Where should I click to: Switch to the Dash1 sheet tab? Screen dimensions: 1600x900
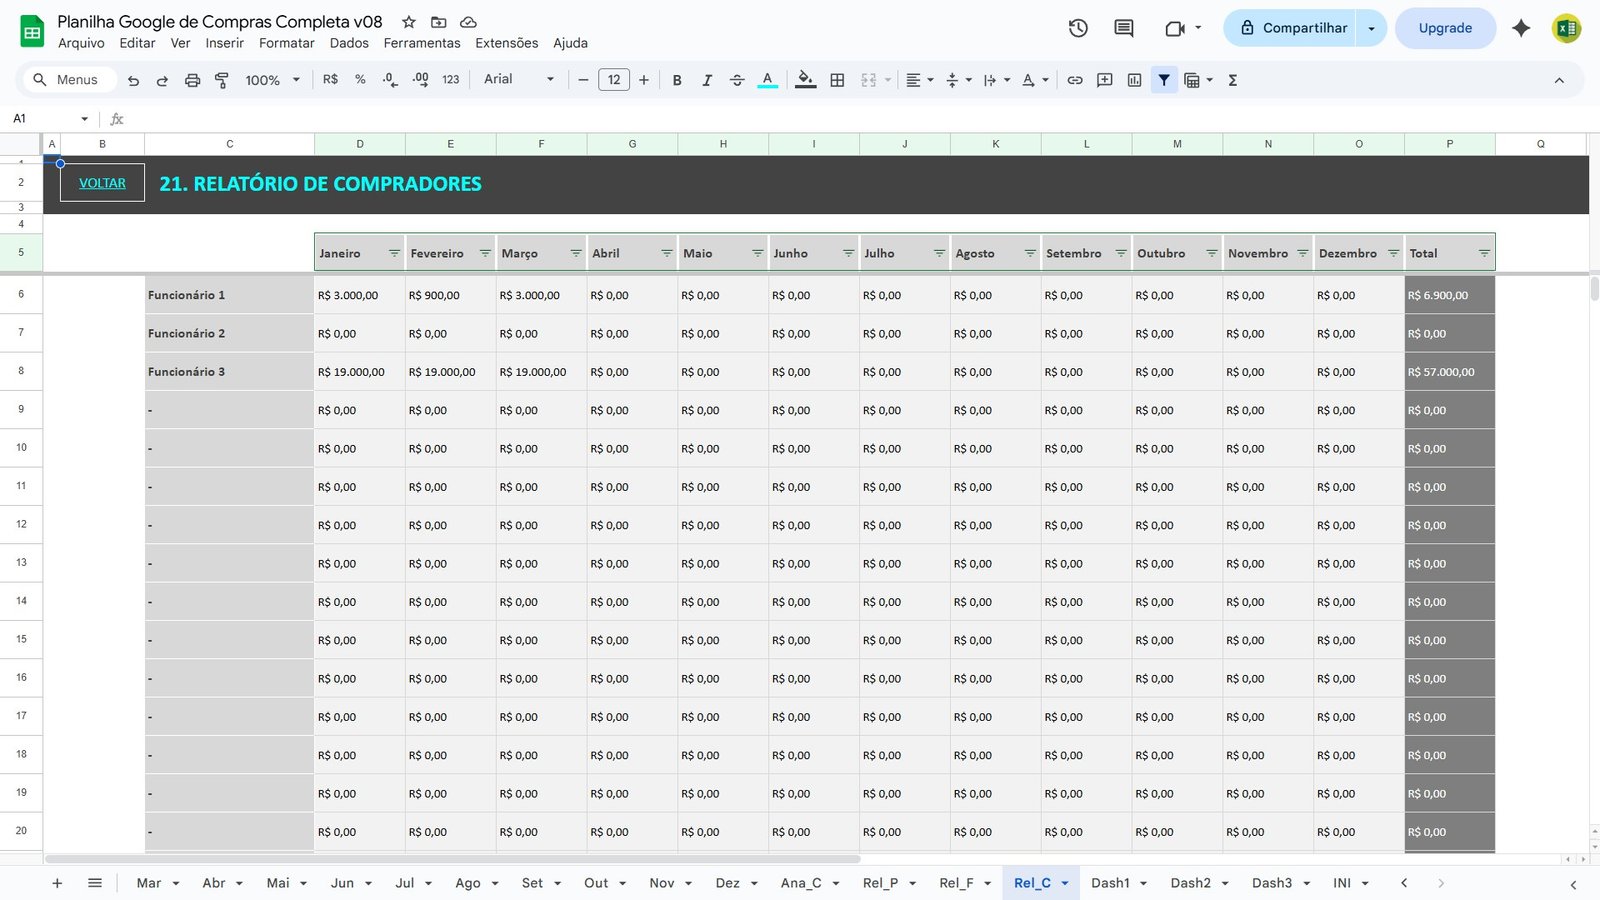pos(1112,883)
